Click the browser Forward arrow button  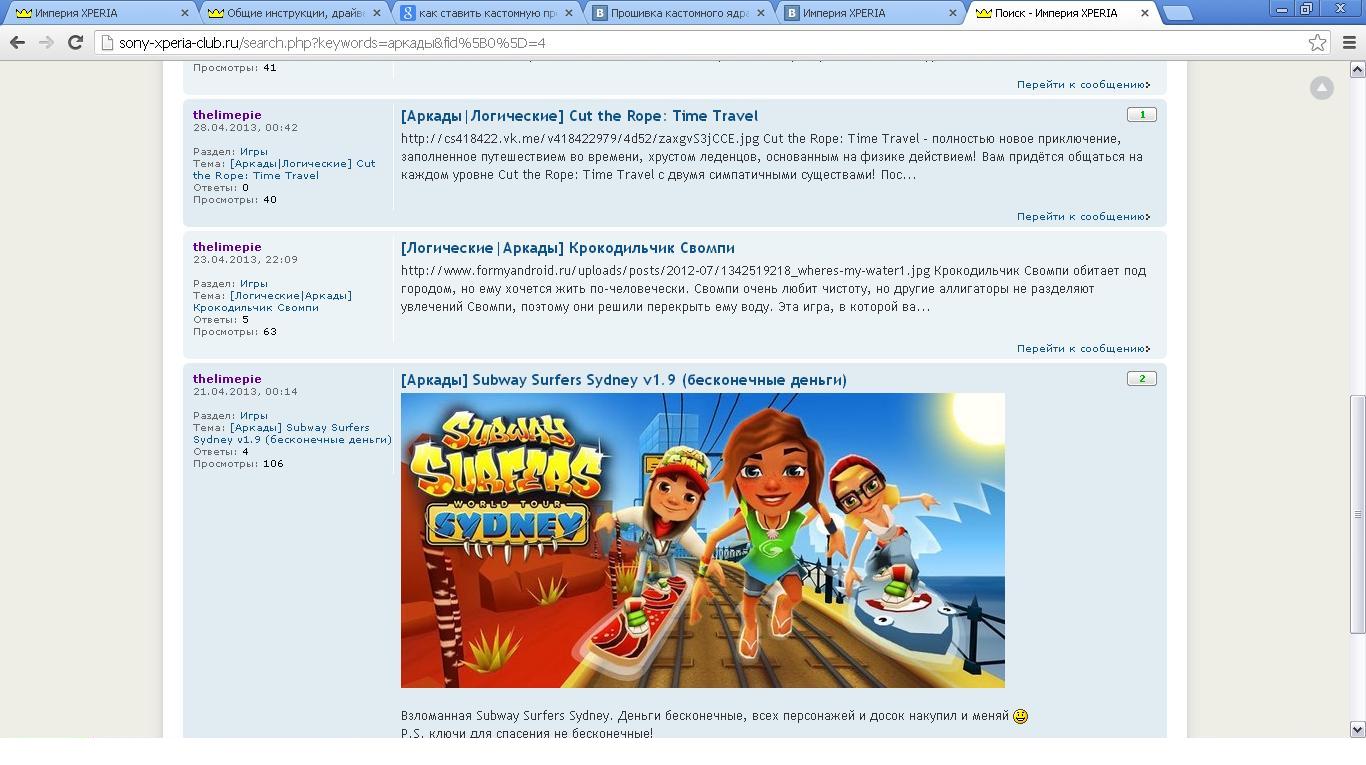[46, 43]
